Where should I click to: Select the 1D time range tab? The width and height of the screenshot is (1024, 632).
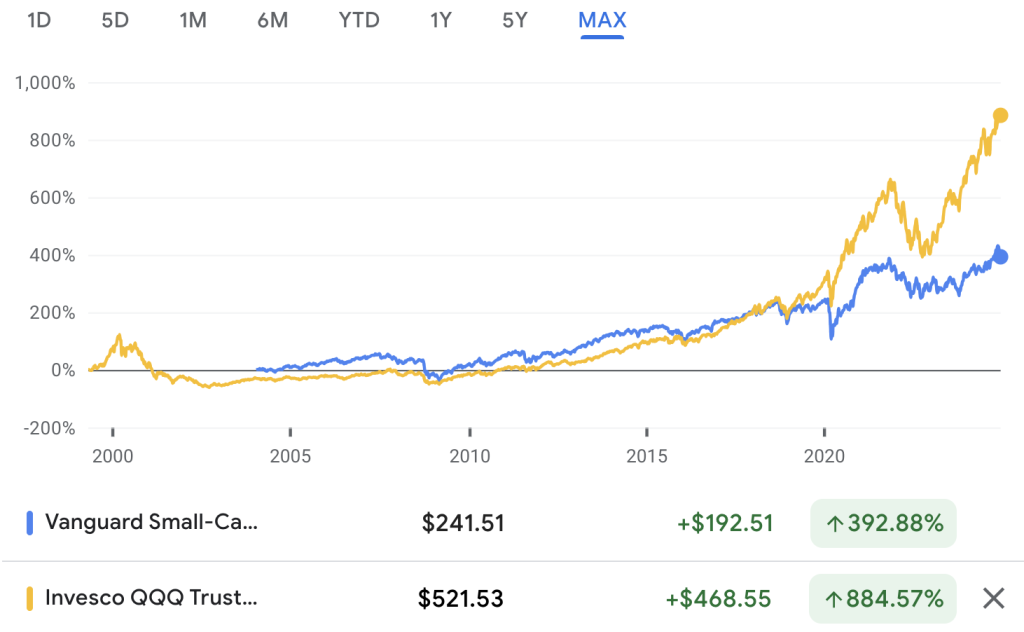(37, 20)
